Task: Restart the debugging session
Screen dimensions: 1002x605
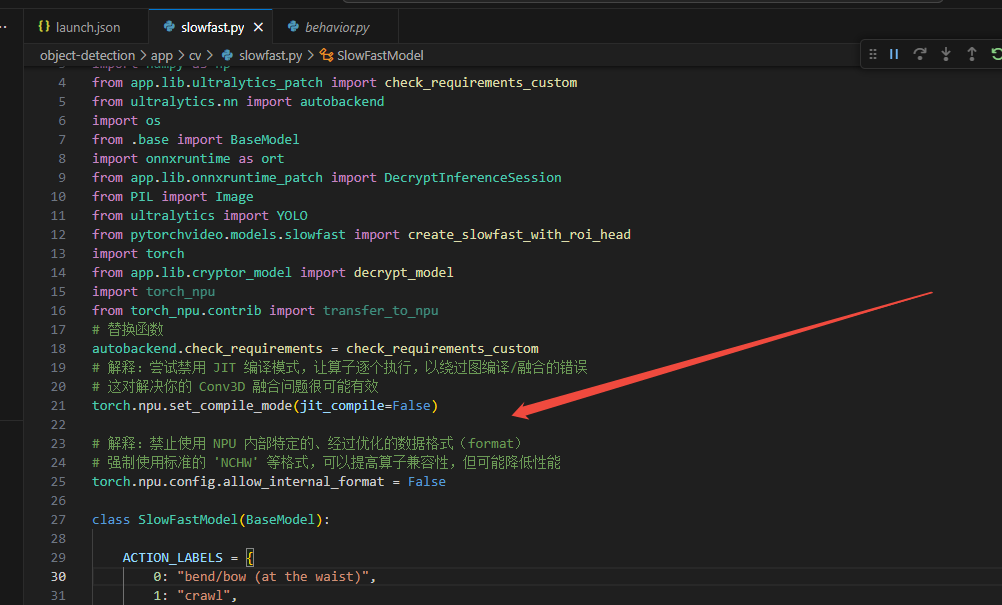Action: pyautogui.click(x=995, y=54)
